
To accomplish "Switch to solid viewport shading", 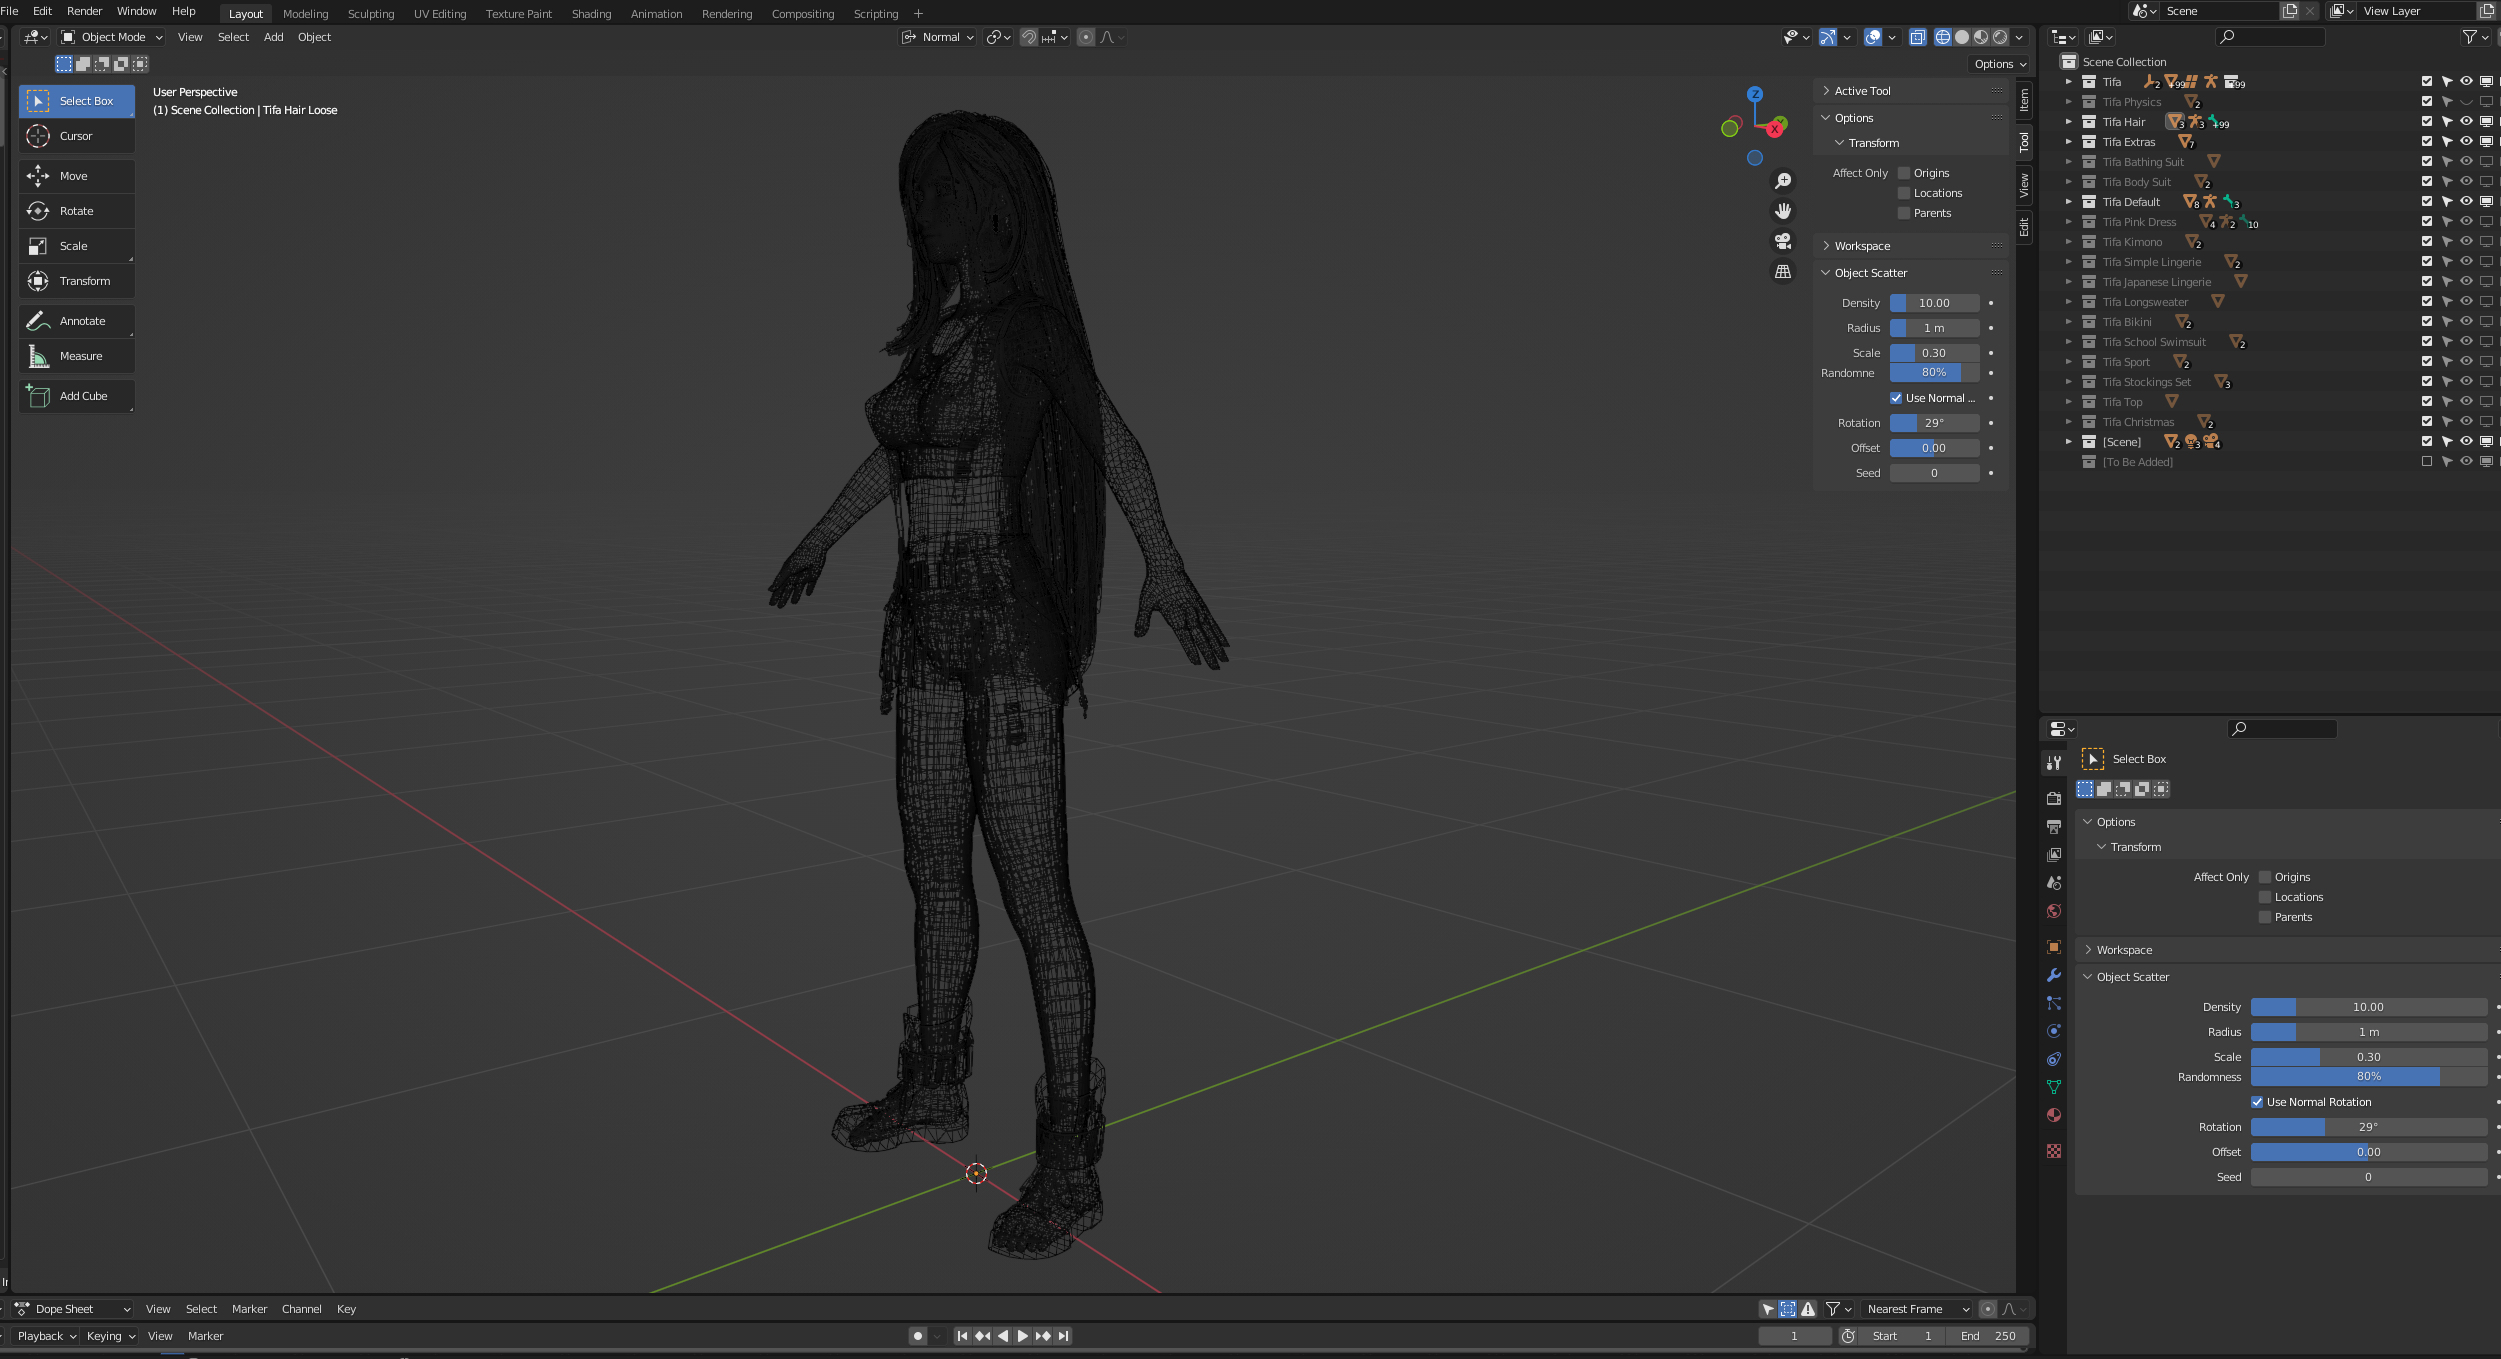I will (x=1962, y=37).
